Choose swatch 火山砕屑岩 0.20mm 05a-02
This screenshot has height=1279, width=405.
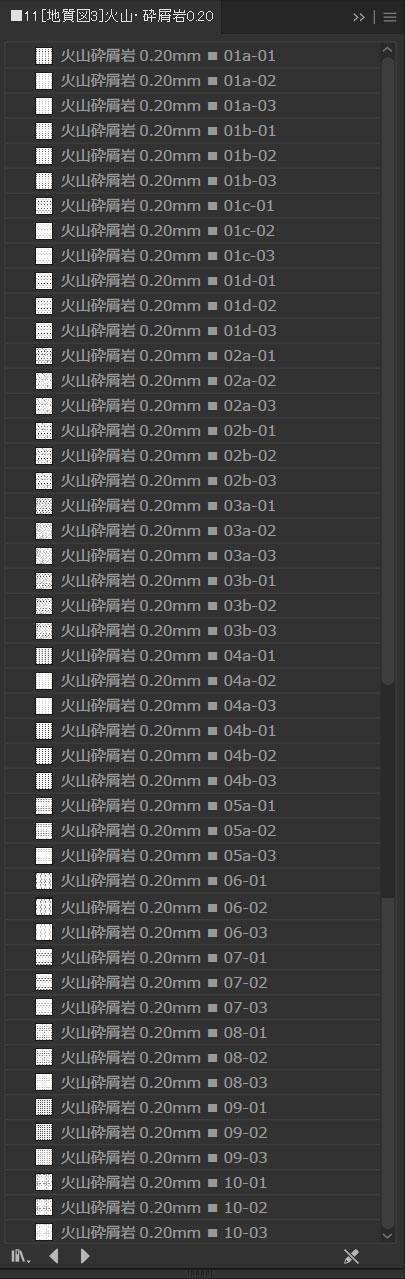(192, 831)
